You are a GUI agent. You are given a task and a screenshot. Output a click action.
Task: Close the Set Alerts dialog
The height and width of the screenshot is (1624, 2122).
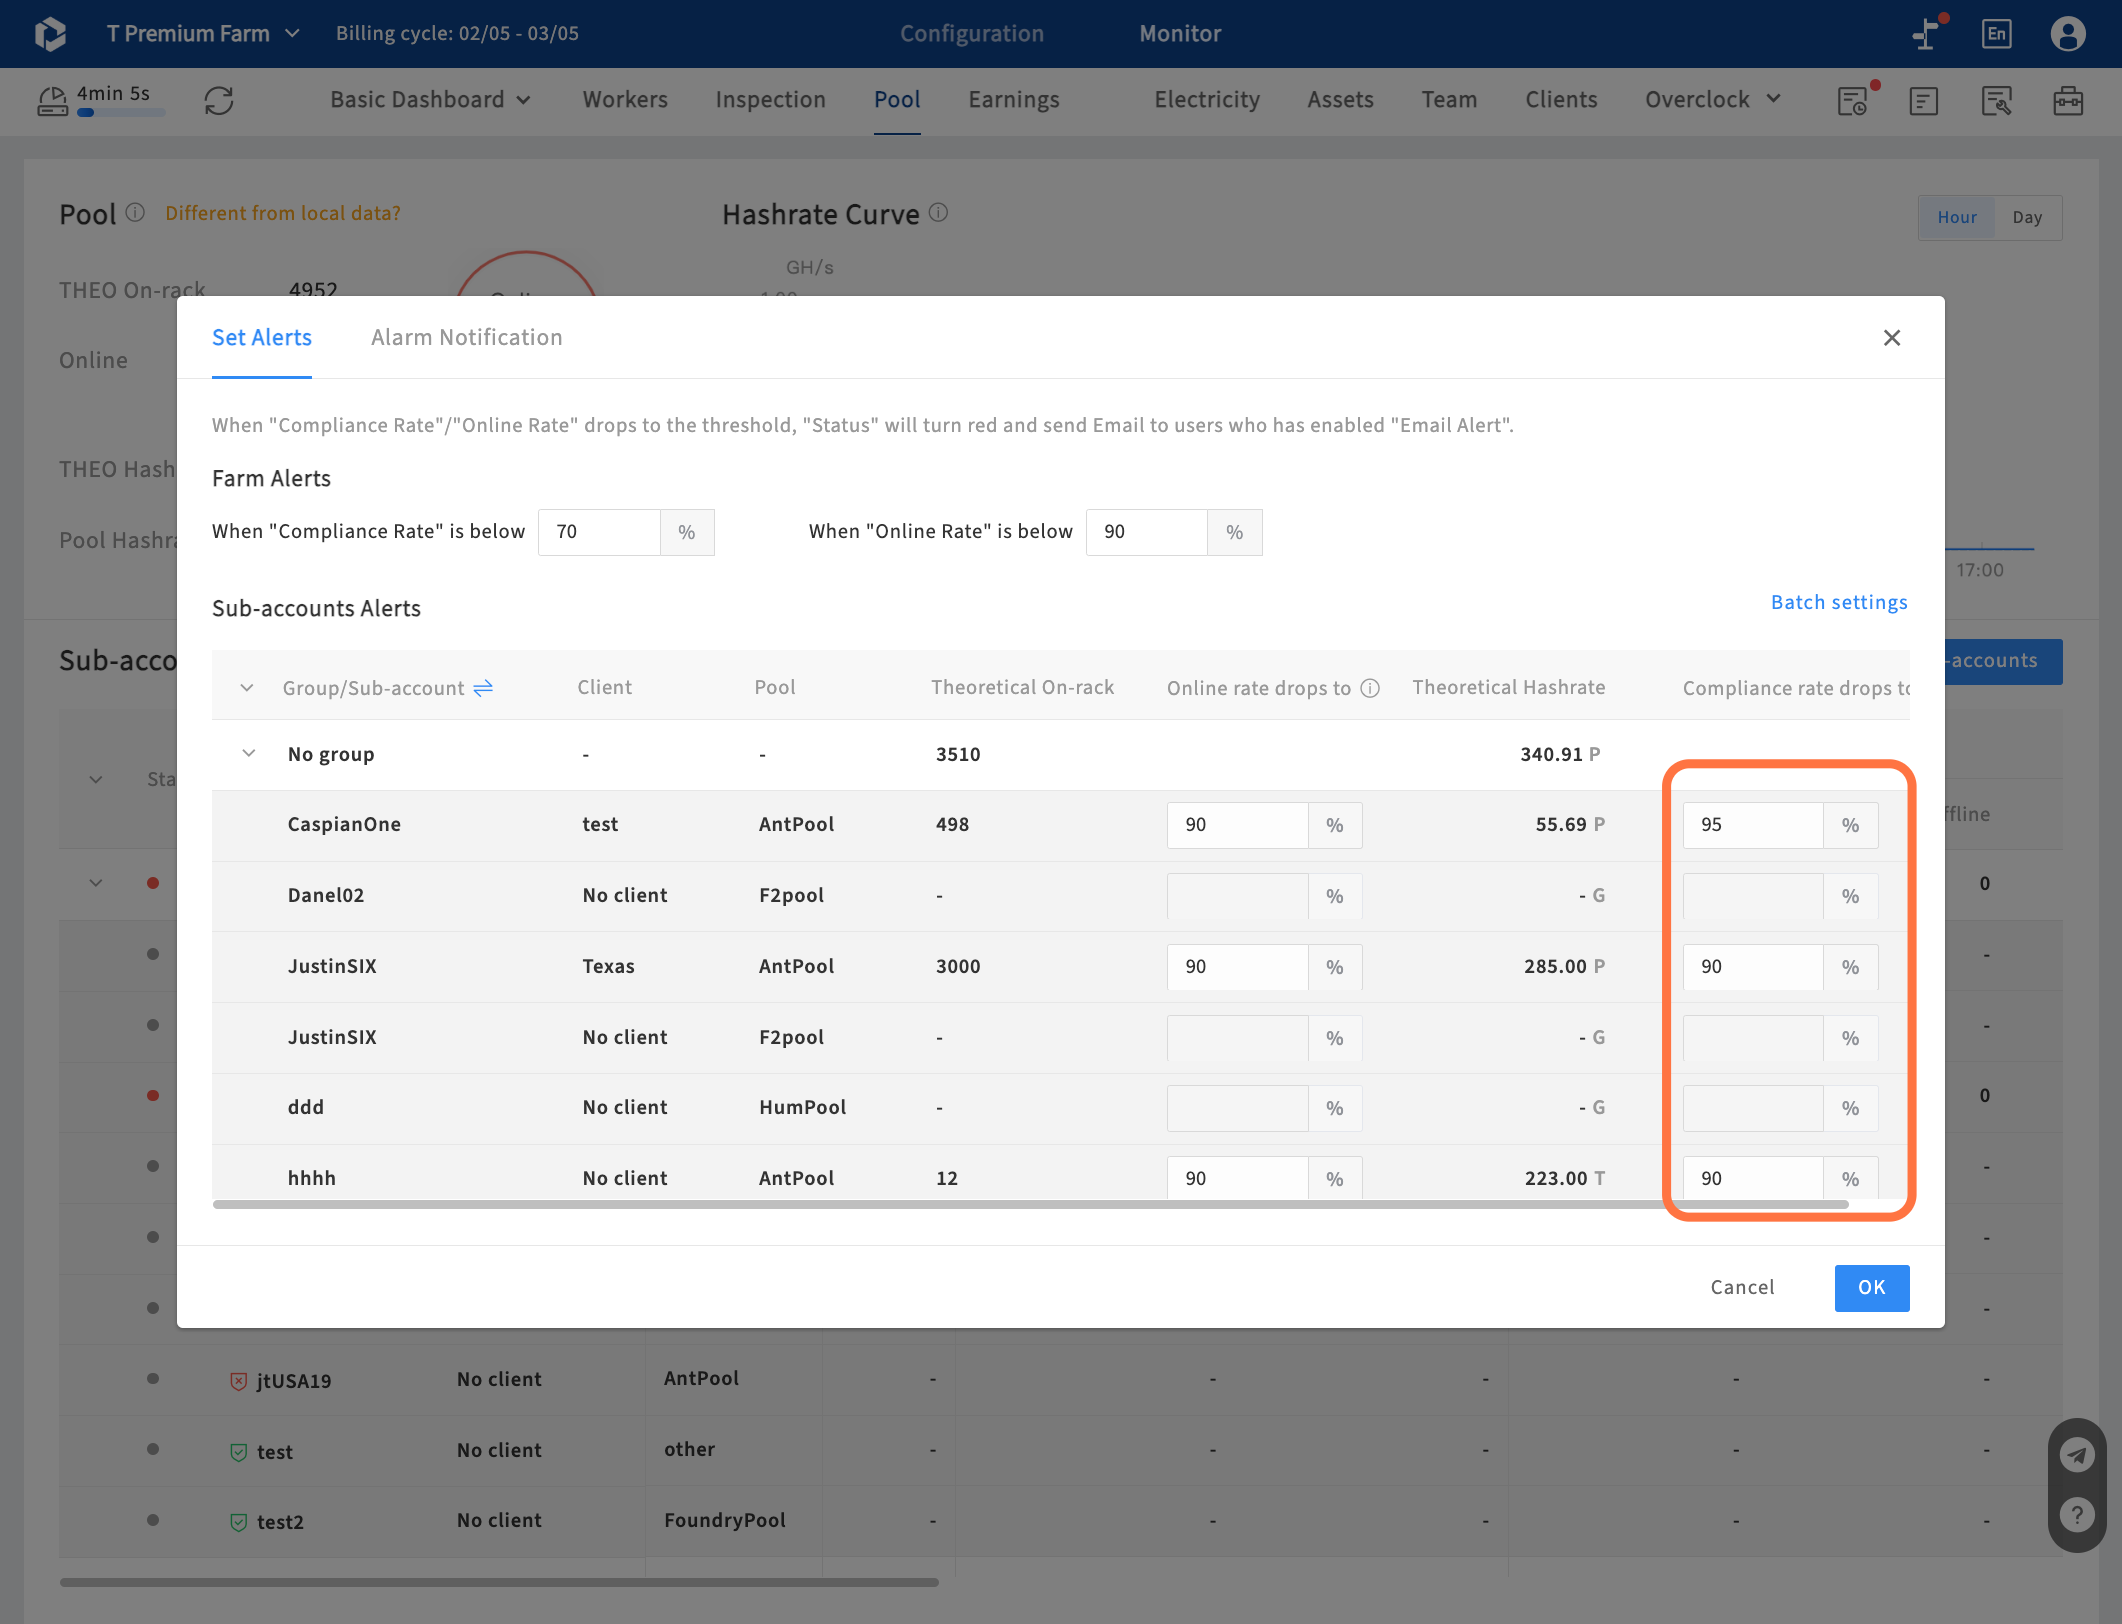tap(1891, 338)
